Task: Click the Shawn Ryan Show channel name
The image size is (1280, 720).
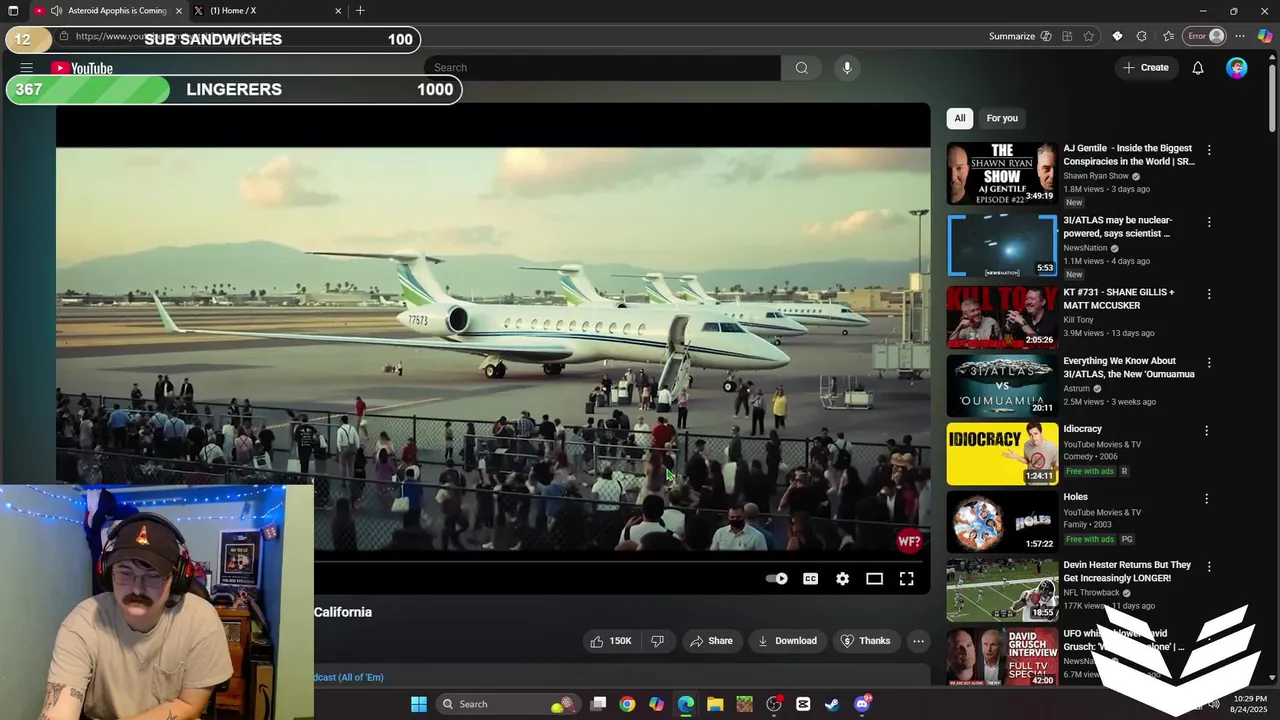Action: click(x=1096, y=176)
